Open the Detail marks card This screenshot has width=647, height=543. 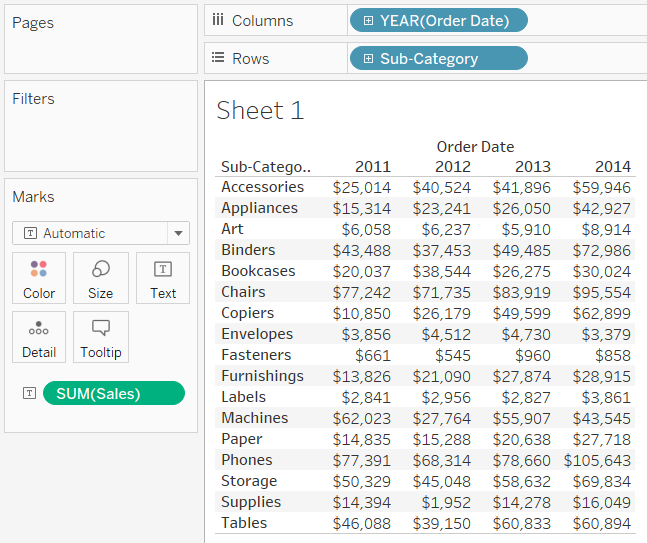pos(39,338)
